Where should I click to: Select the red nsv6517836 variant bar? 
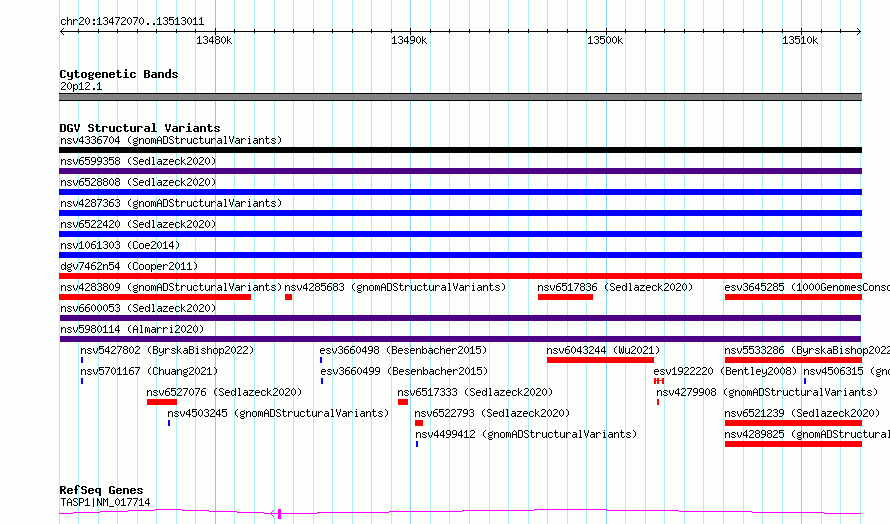point(565,297)
